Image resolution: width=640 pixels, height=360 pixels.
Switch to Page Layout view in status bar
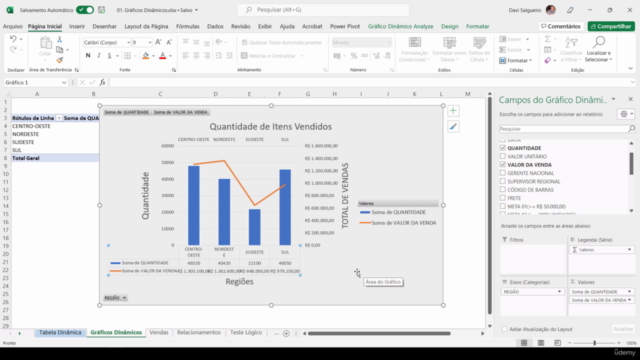click(x=541, y=343)
